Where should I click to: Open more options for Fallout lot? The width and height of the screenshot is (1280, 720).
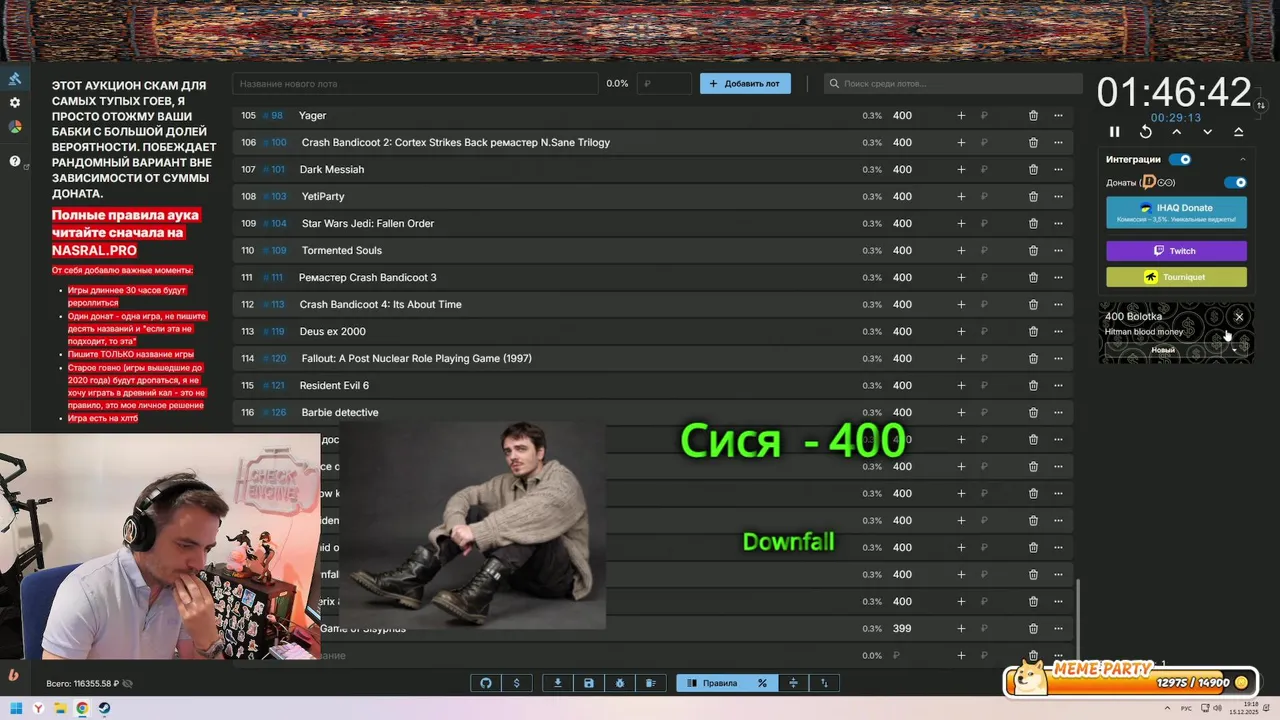(x=1058, y=359)
